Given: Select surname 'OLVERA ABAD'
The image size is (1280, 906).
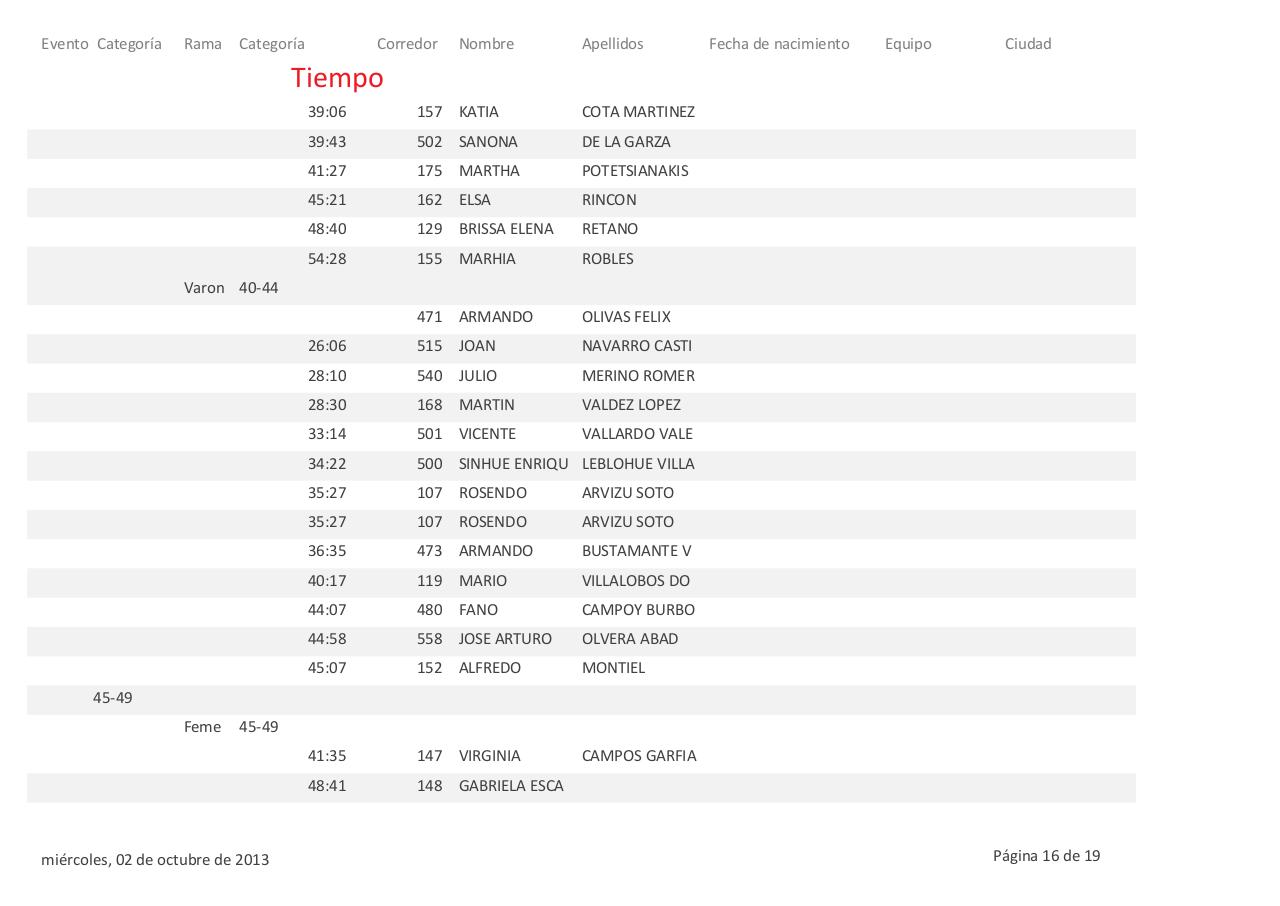Looking at the screenshot, I should click(x=630, y=639).
